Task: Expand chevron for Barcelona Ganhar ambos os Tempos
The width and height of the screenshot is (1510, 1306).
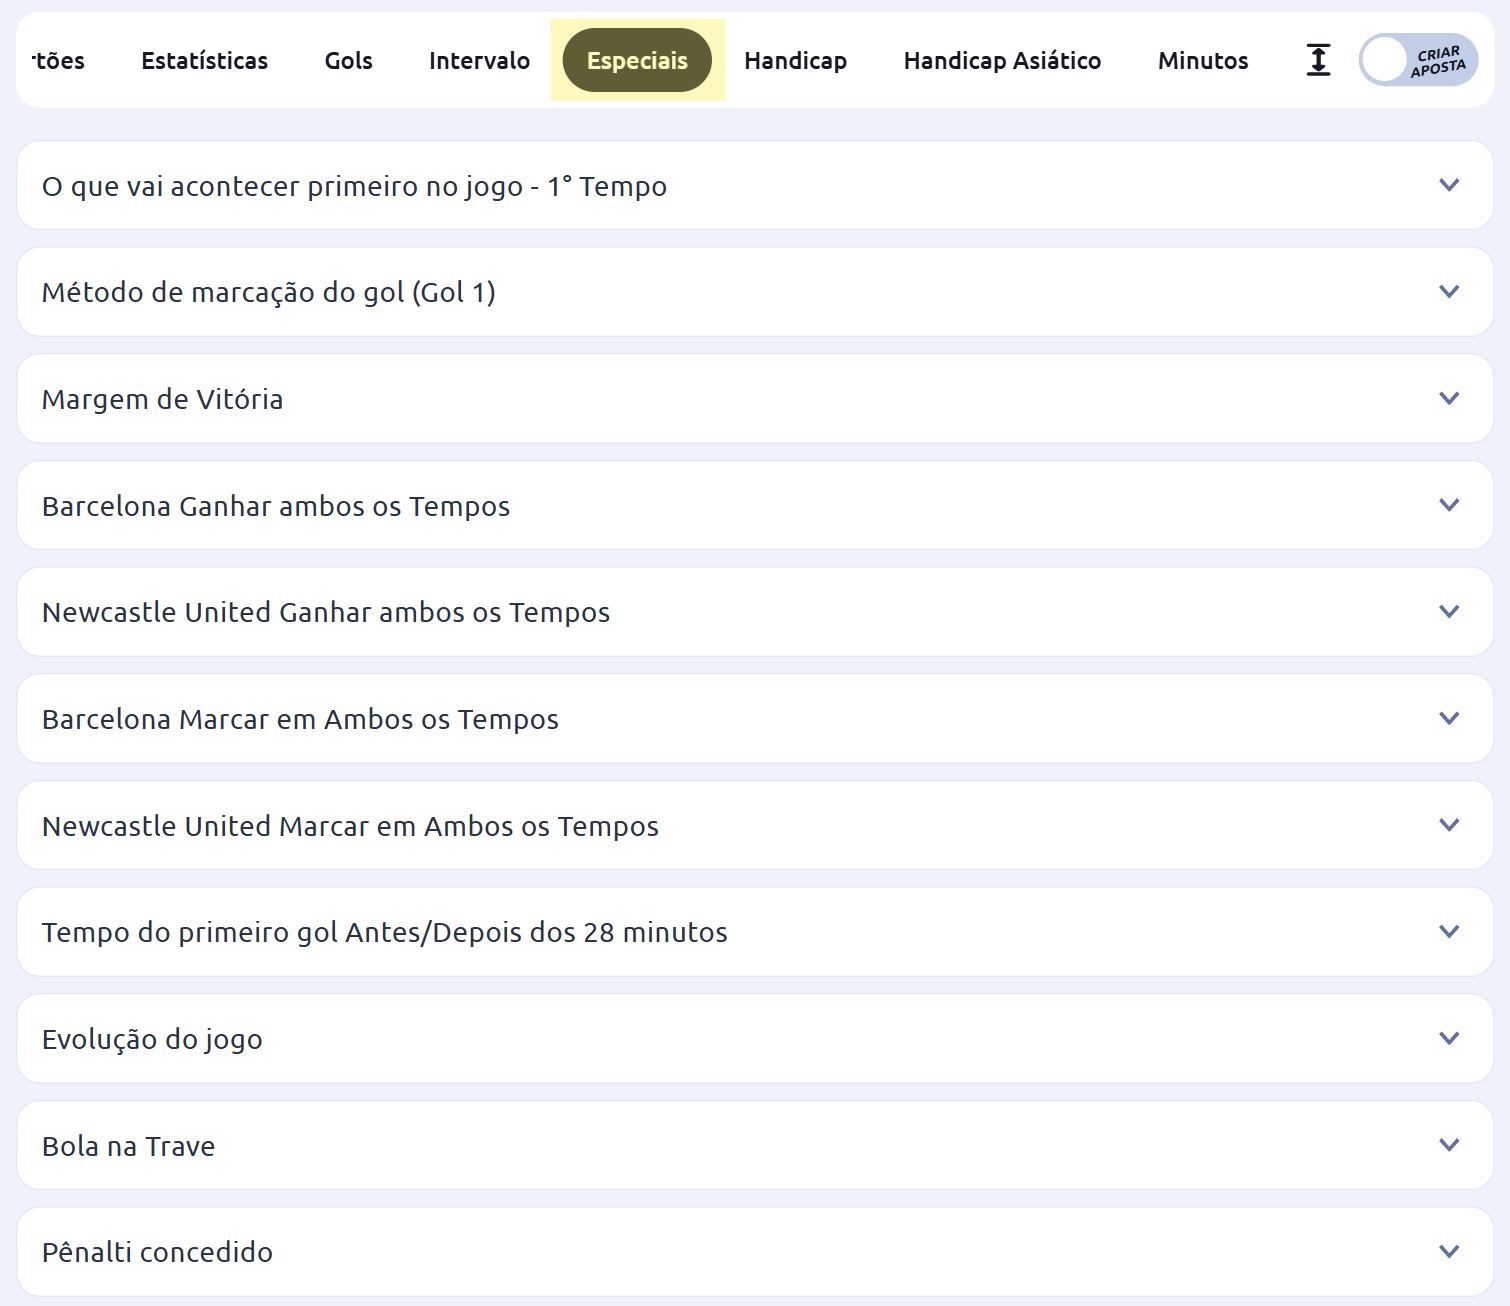Action: point(1449,505)
